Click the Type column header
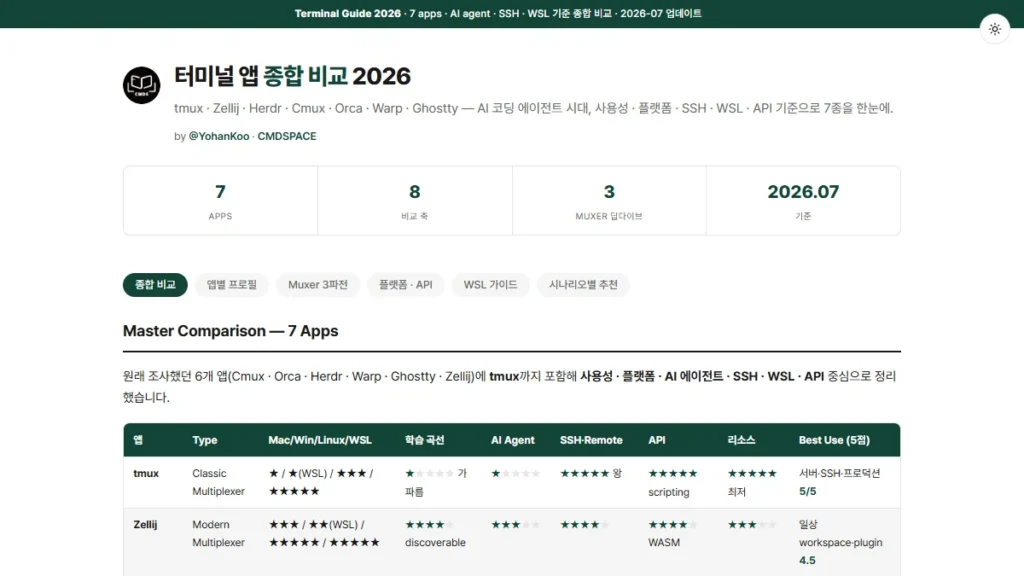The width and height of the screenshot is (1024, 576). click(204, 440)
